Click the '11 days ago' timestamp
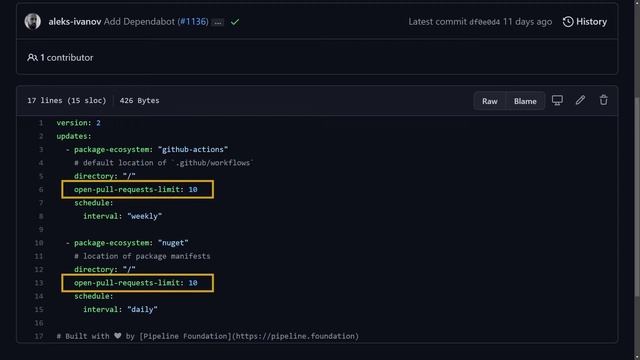Screen dimensions: 640x360 pyautogui.click(x=527, y=22)
